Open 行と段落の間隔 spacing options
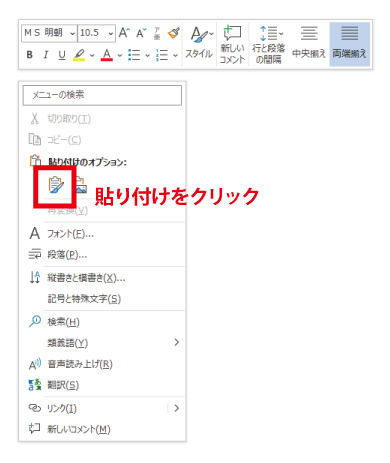The image size is (390, 463). (269, 44)
